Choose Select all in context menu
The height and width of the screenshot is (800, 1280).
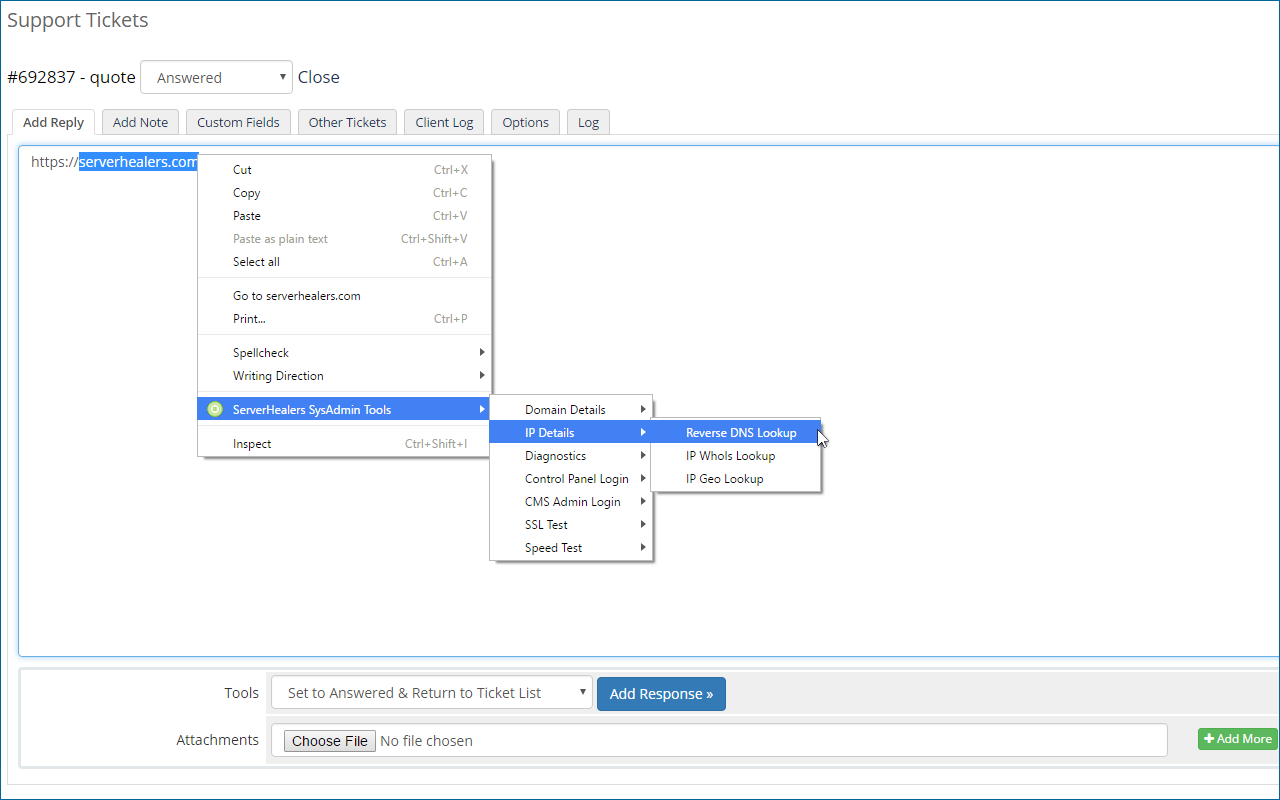(344, 262)
